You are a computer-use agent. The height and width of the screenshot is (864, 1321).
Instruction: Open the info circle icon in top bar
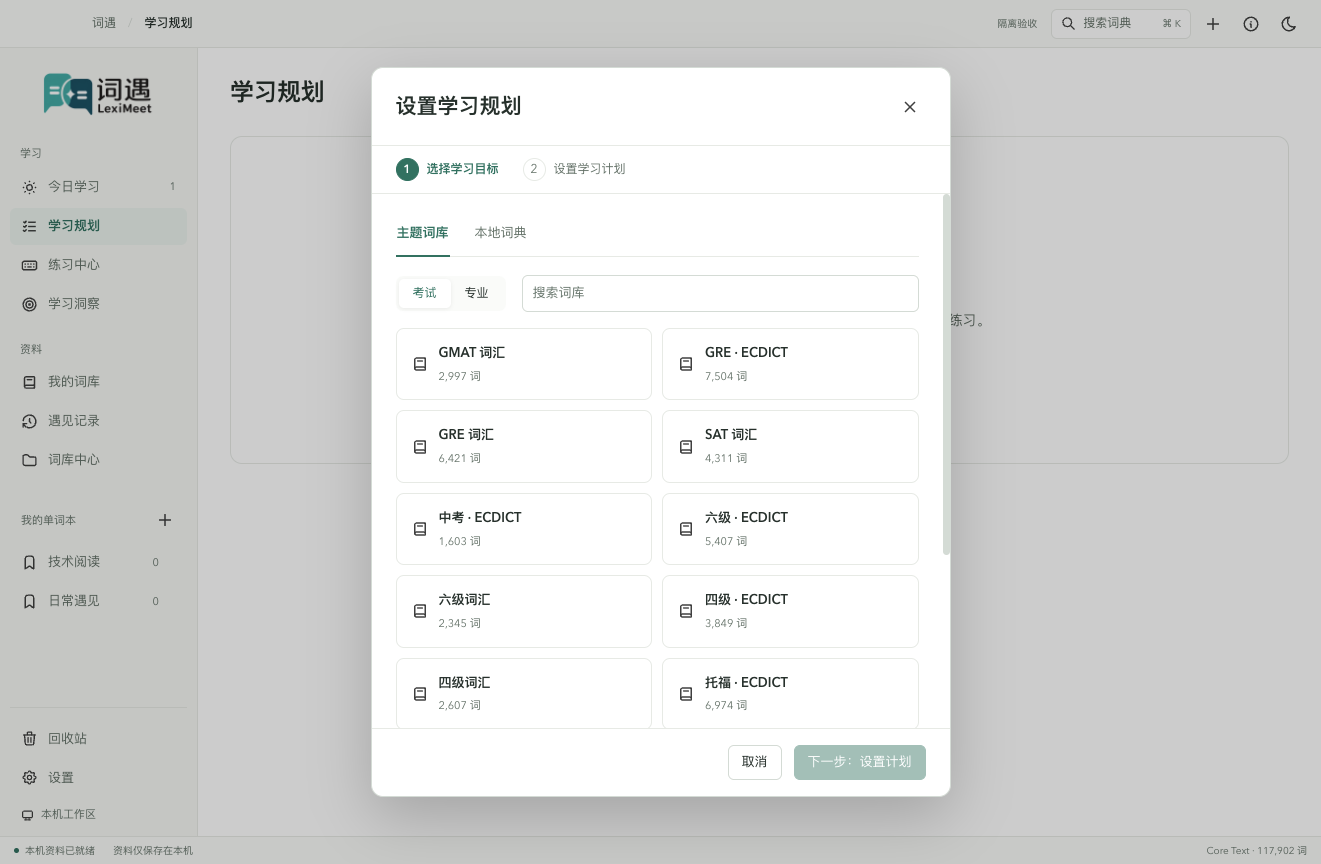1251,24
